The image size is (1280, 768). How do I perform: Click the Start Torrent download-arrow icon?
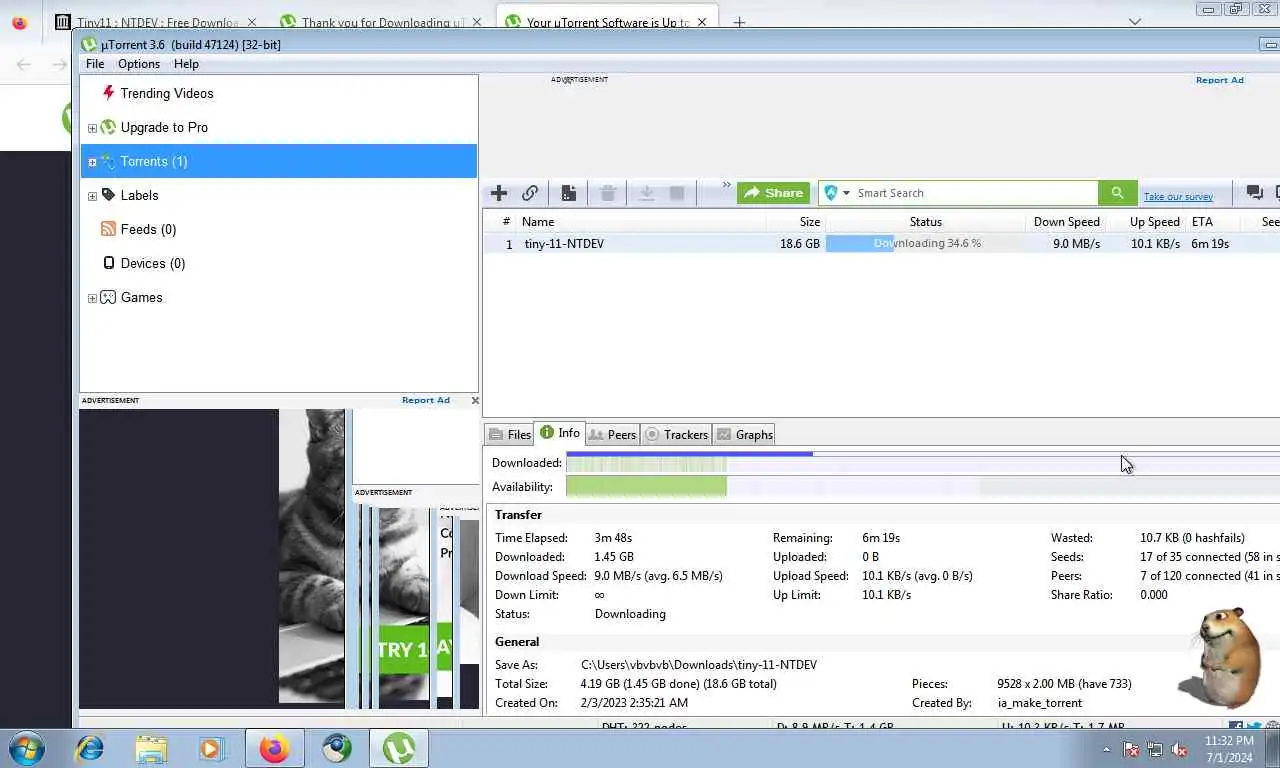(x=646, y=193)
